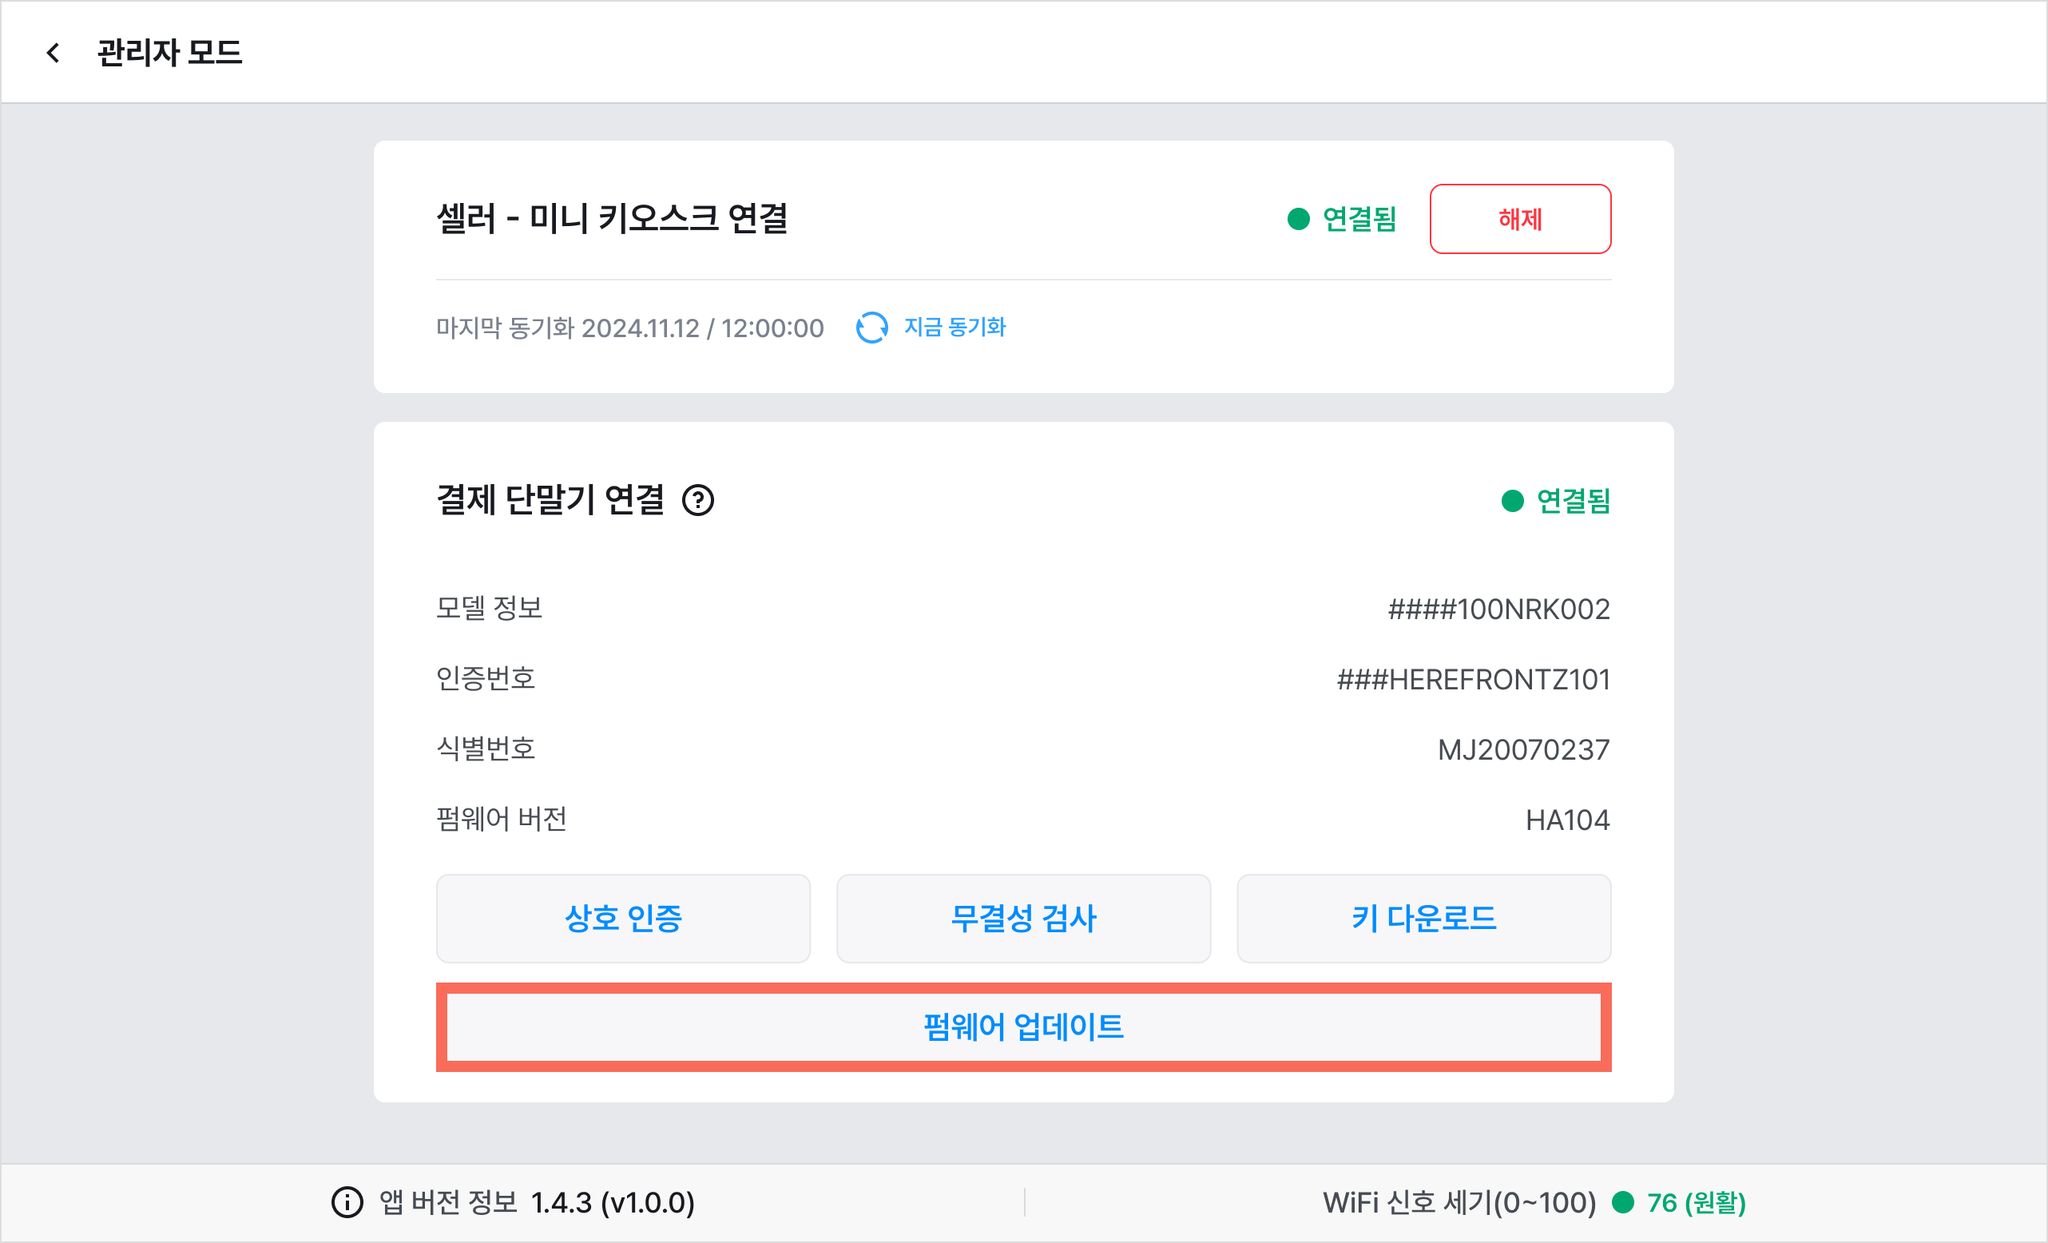This screenshot has height=1243, width=2048.
Task: Click the 키 다운로드 button
Action: [1424, 919]
